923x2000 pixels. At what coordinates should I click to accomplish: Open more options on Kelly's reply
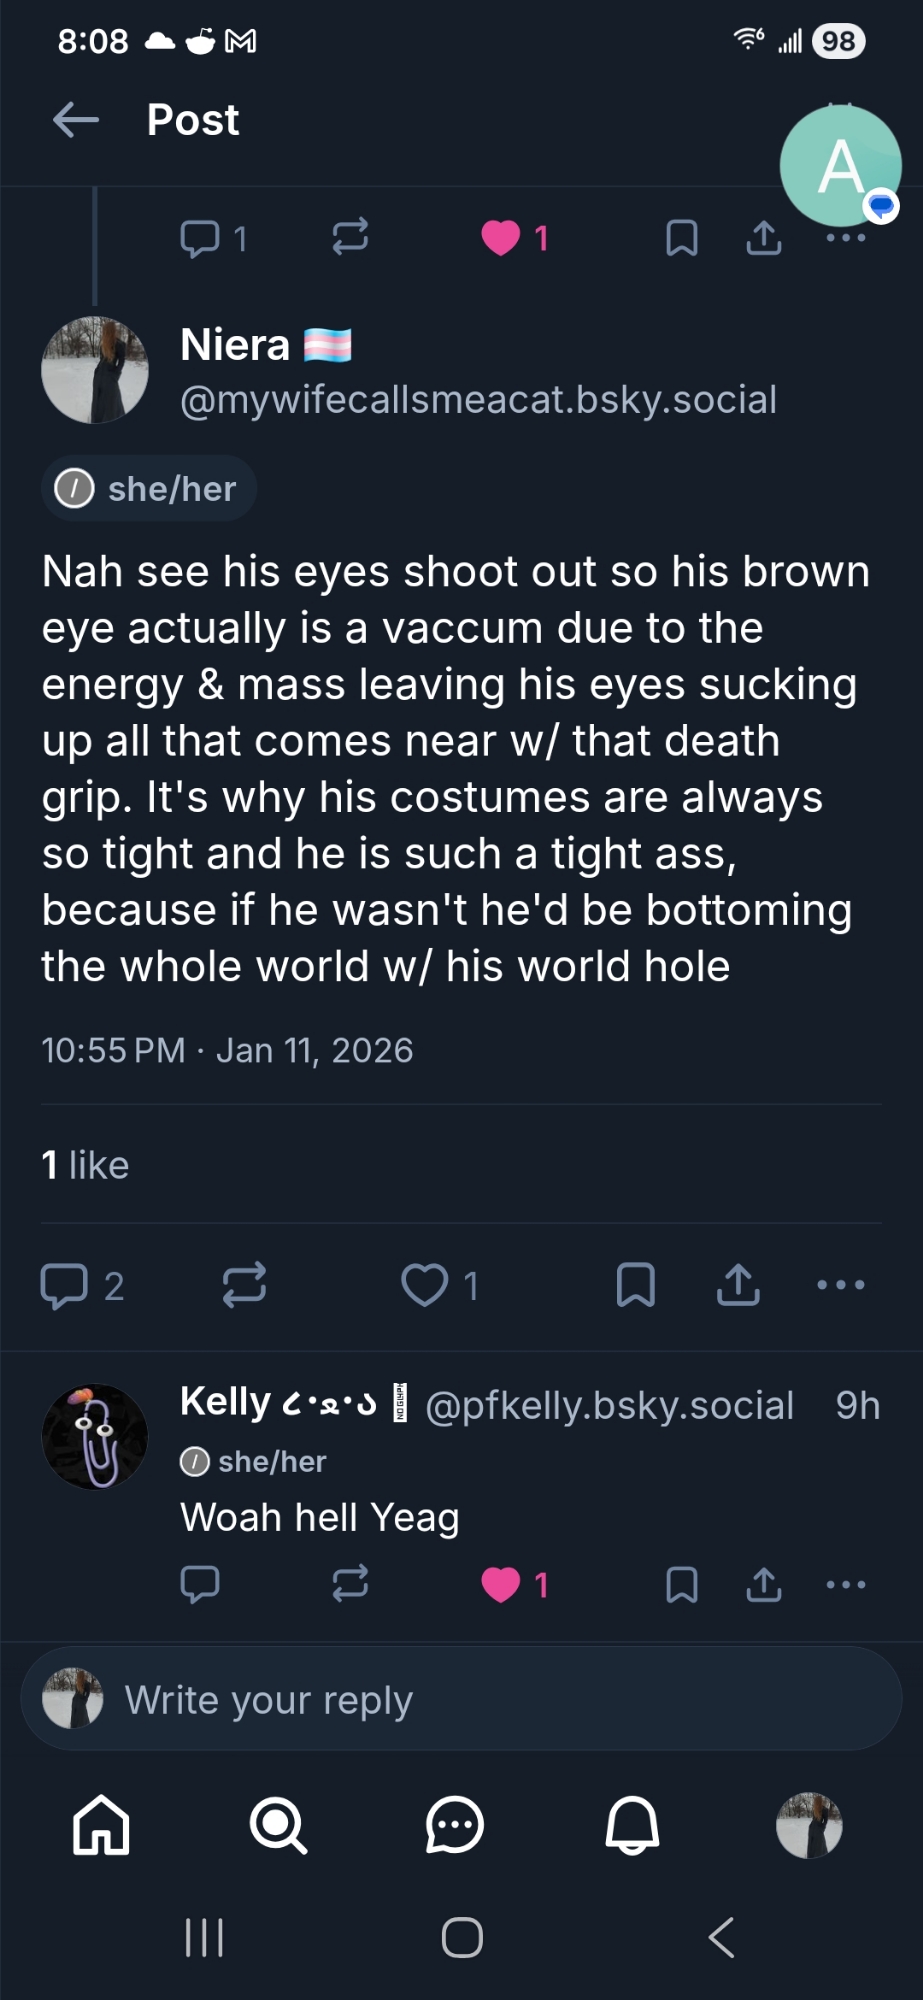[x=846, y=1585]
